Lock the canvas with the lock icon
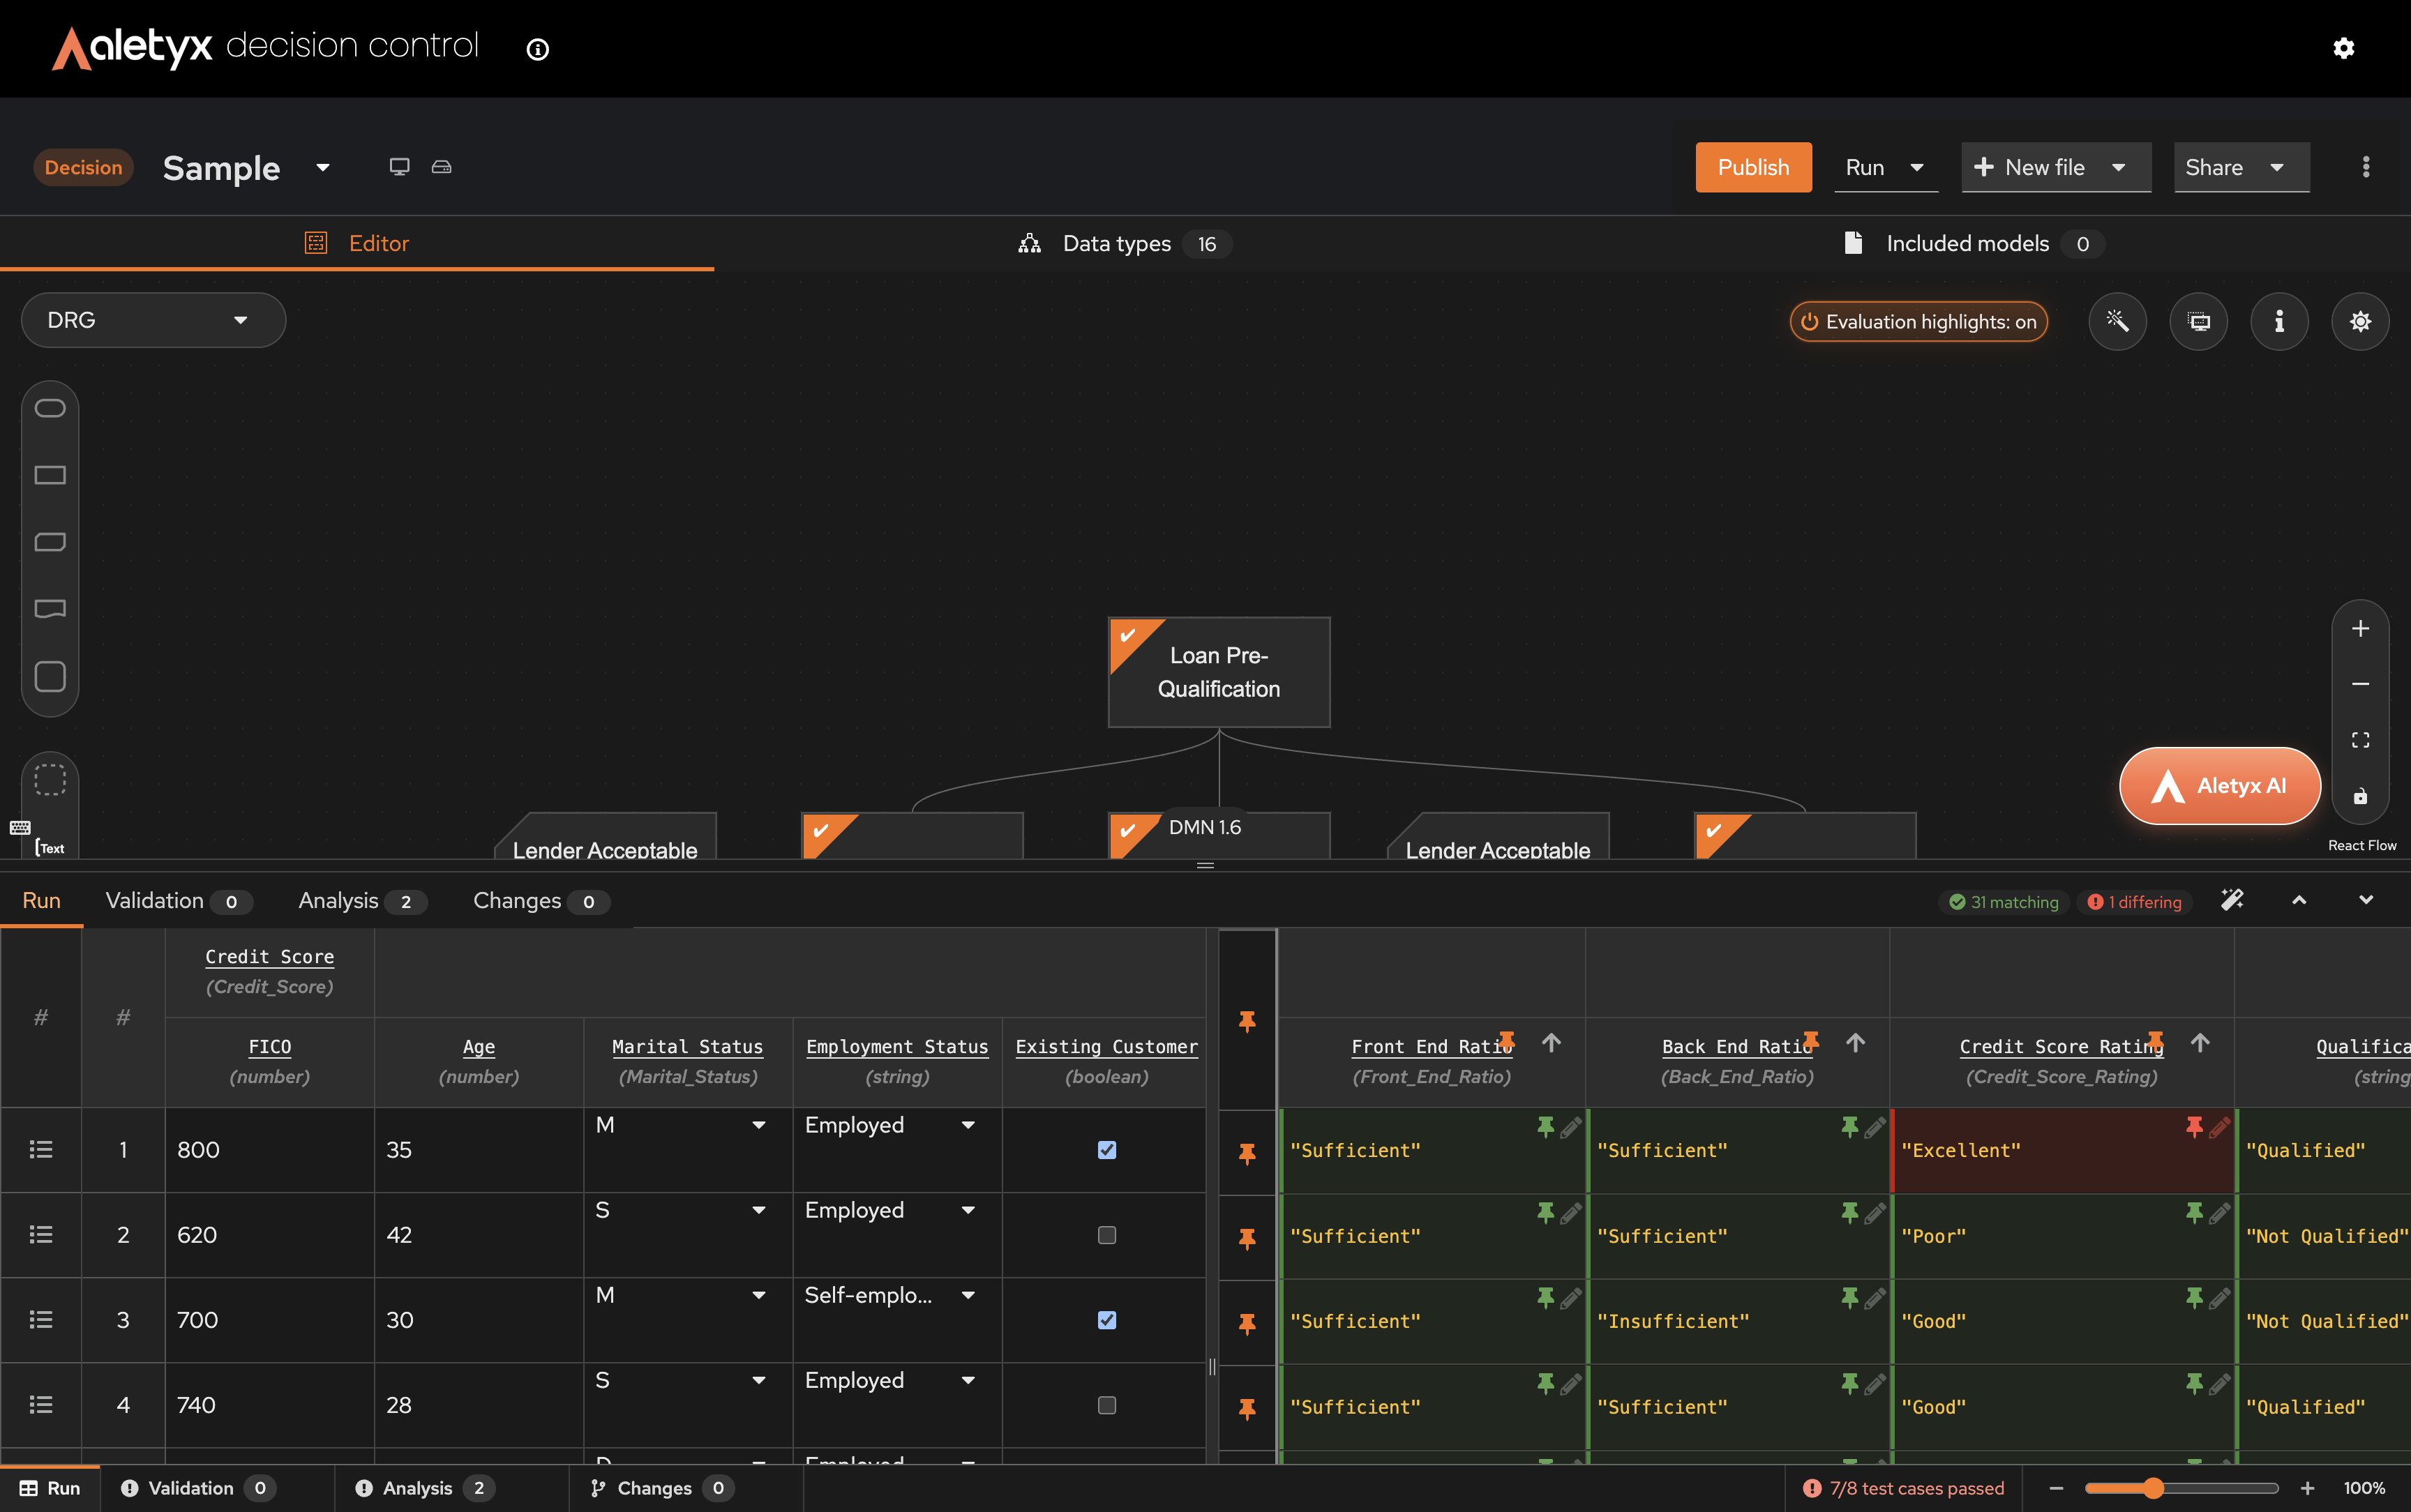This screenshot has width=2411, height=1512. coord(2360,796)
